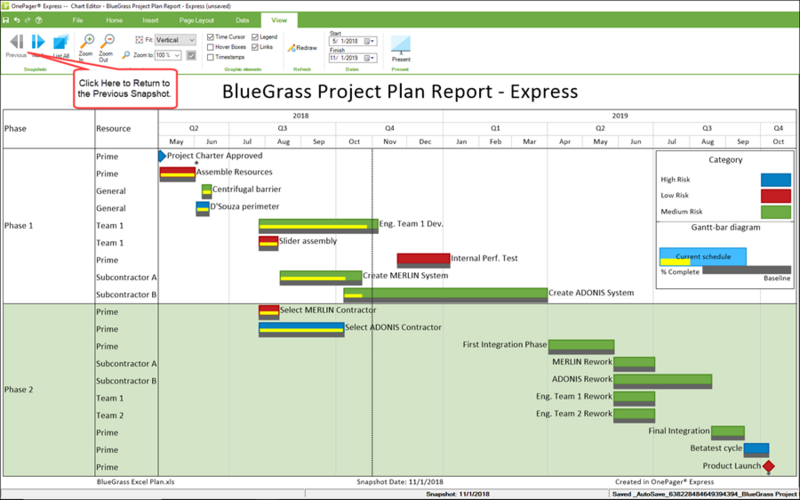
Task: Open the List All snapshots icon
Action: [61, 42]
